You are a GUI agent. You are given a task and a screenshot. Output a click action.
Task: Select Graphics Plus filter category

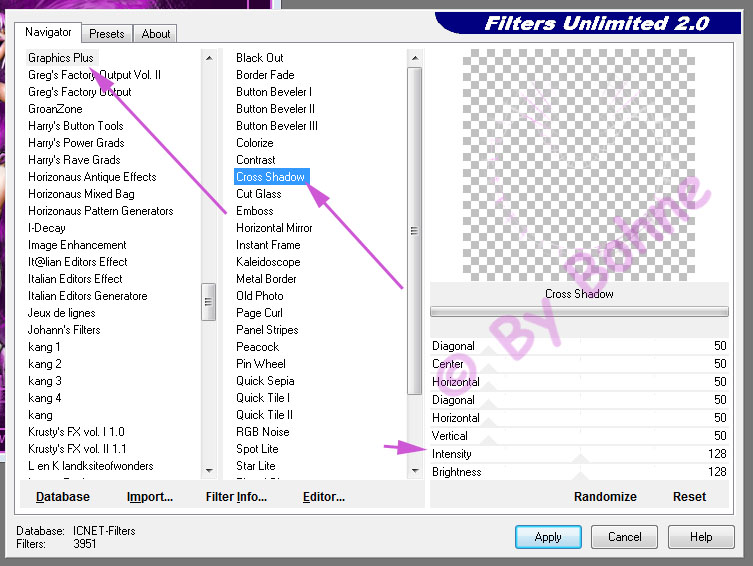pyautogui.click(x=61, y=58)
